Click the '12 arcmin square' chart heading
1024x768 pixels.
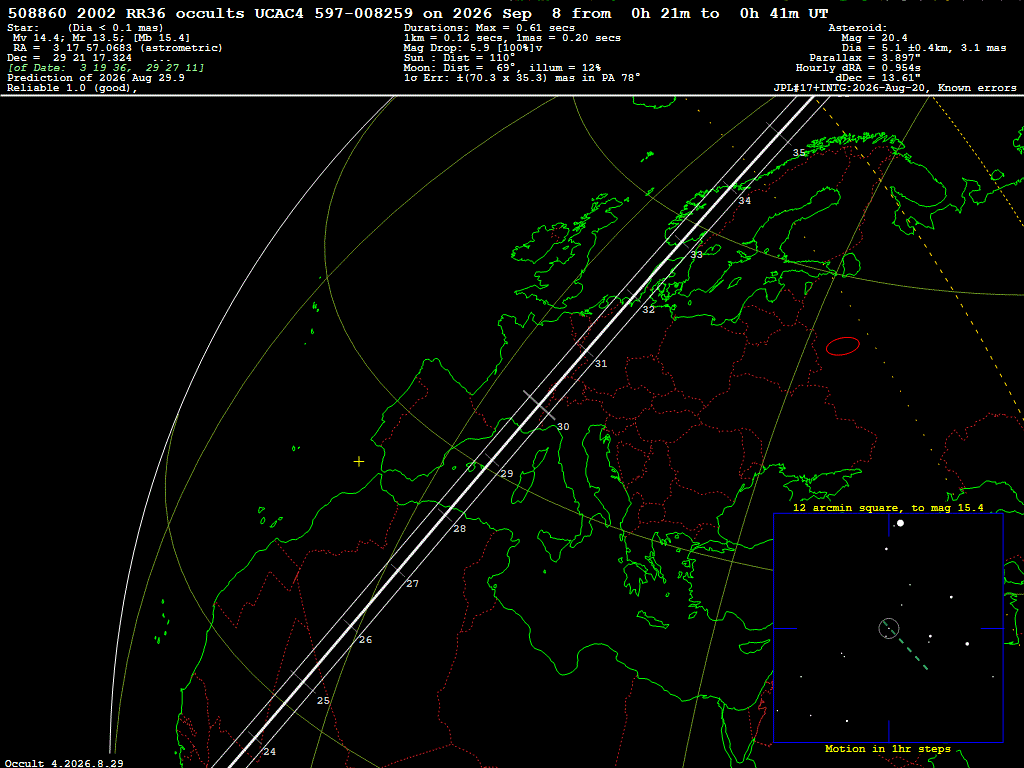[888, 508]
